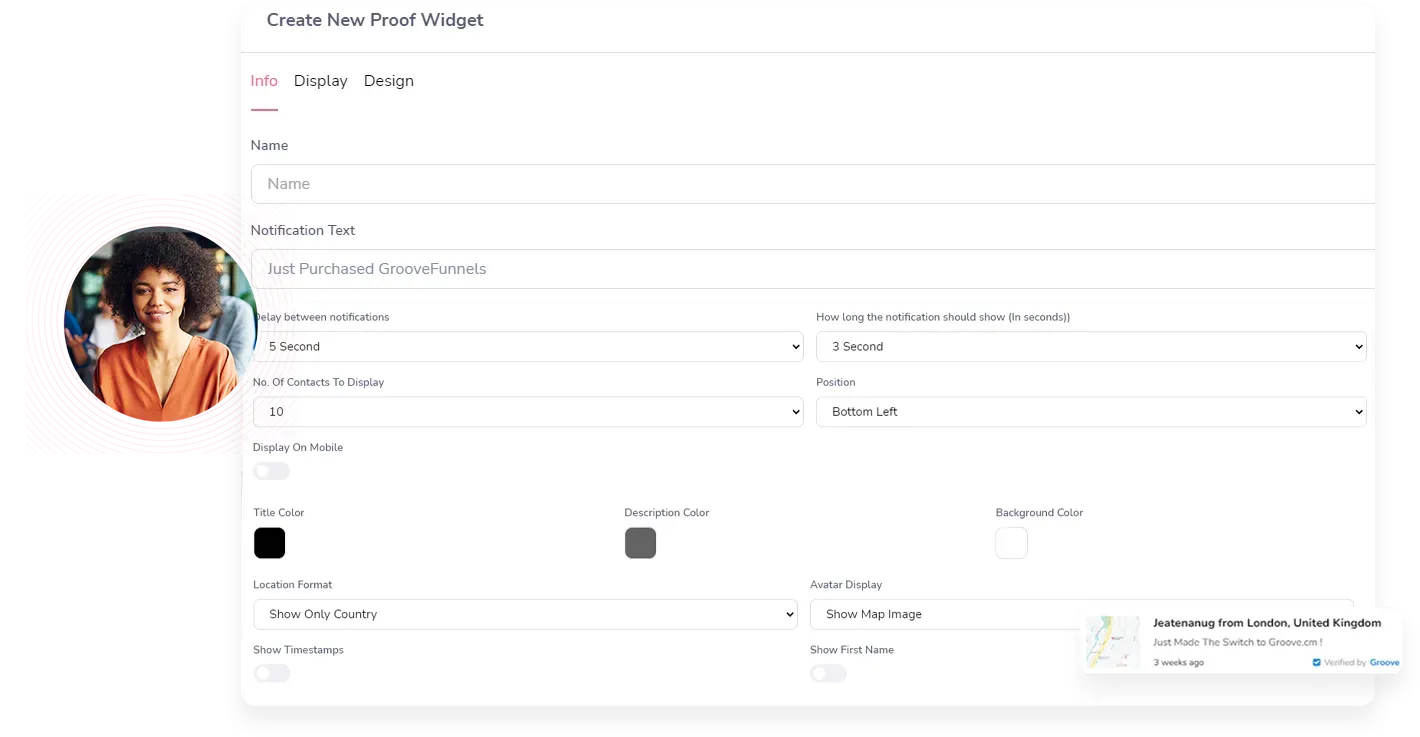Open the Location Format dropdown
The image size is (1420, 737).
coord(525,614)
